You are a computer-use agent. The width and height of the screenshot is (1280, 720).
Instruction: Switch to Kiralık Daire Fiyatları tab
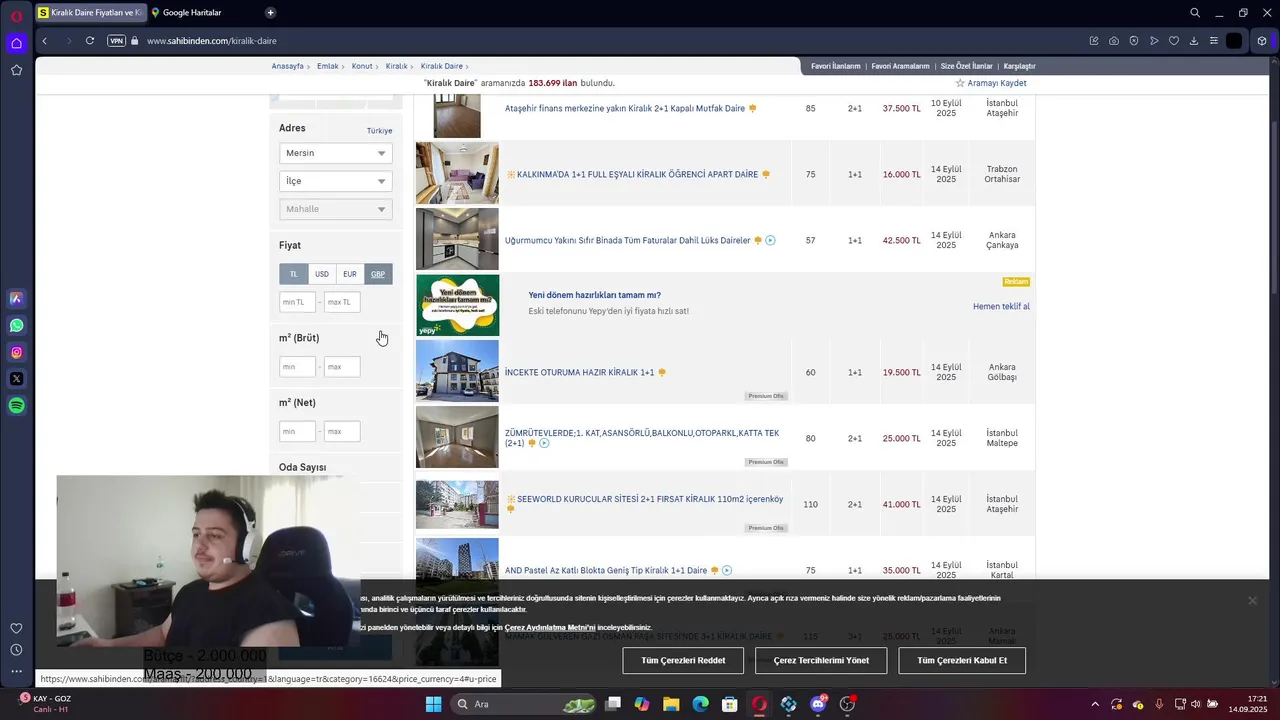90,13
